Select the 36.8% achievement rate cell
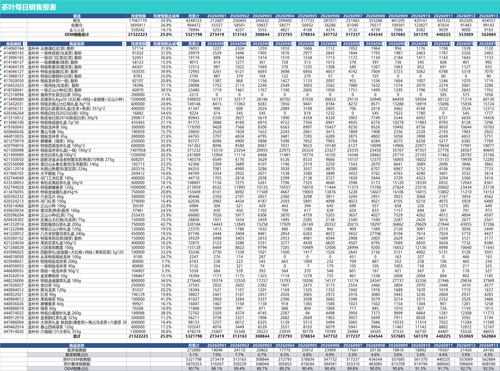 (x=166, y=332)
